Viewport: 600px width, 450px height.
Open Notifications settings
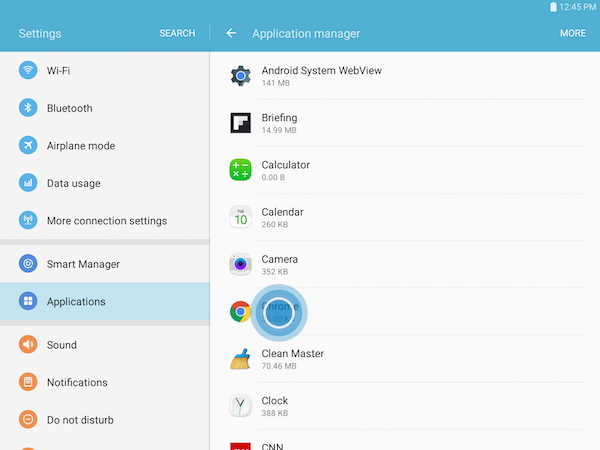tap(105, 382)
